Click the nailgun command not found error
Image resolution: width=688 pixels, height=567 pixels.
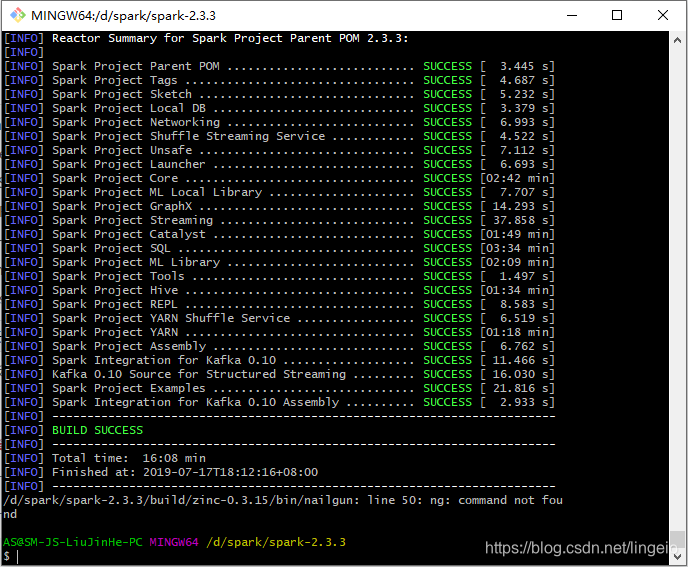(283, 507)
